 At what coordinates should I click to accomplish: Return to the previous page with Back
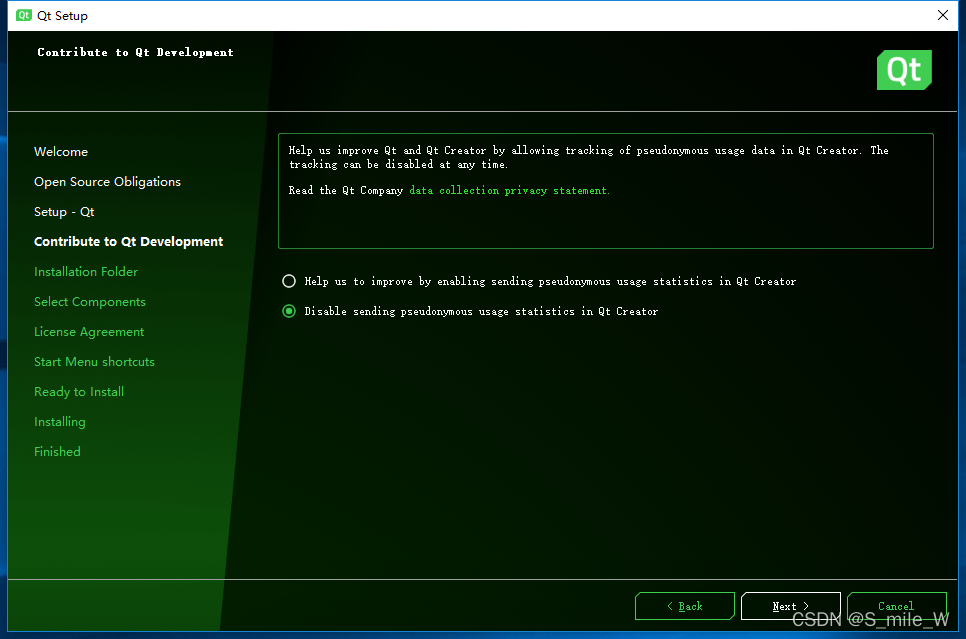coord(684,606)
